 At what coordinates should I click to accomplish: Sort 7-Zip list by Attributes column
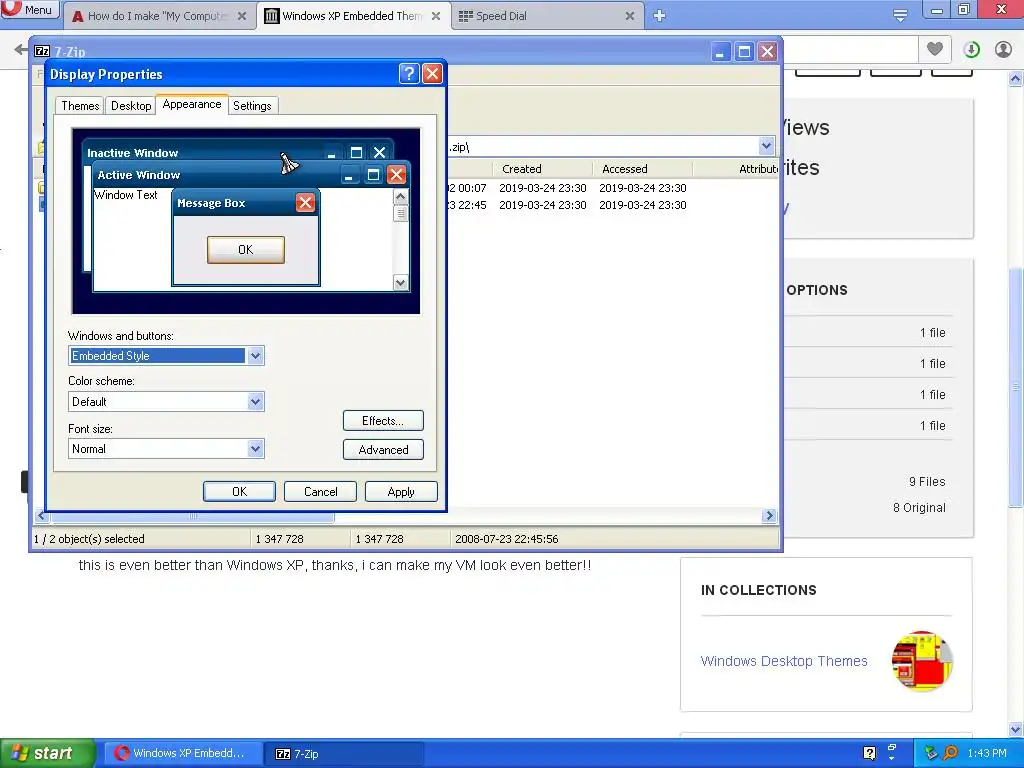point(737,168)
